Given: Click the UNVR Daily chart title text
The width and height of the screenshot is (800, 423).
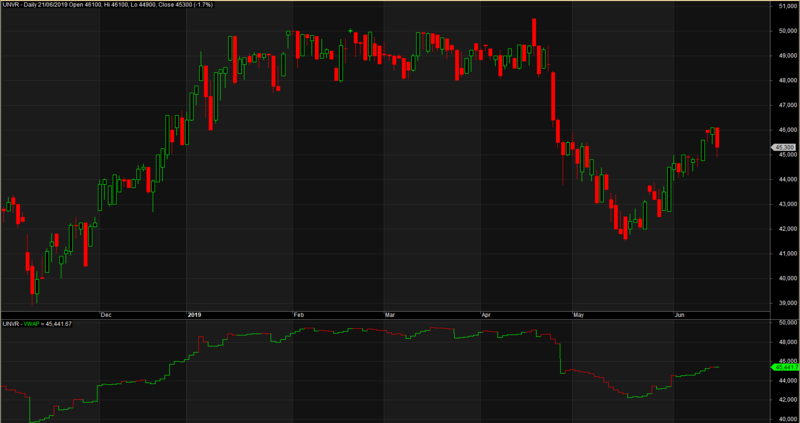Looking at the screenshot, I should [108, 5].
